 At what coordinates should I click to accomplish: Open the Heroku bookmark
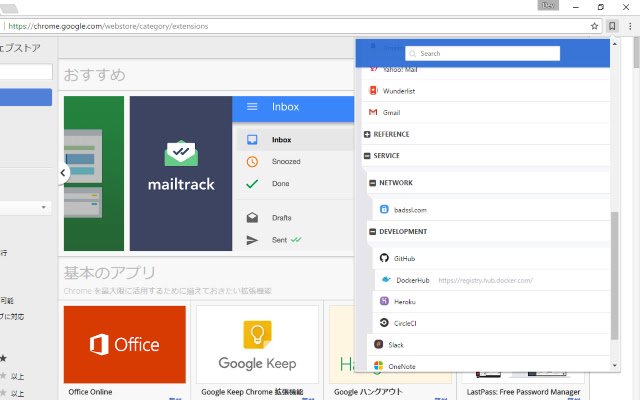[x=491, y=301]
